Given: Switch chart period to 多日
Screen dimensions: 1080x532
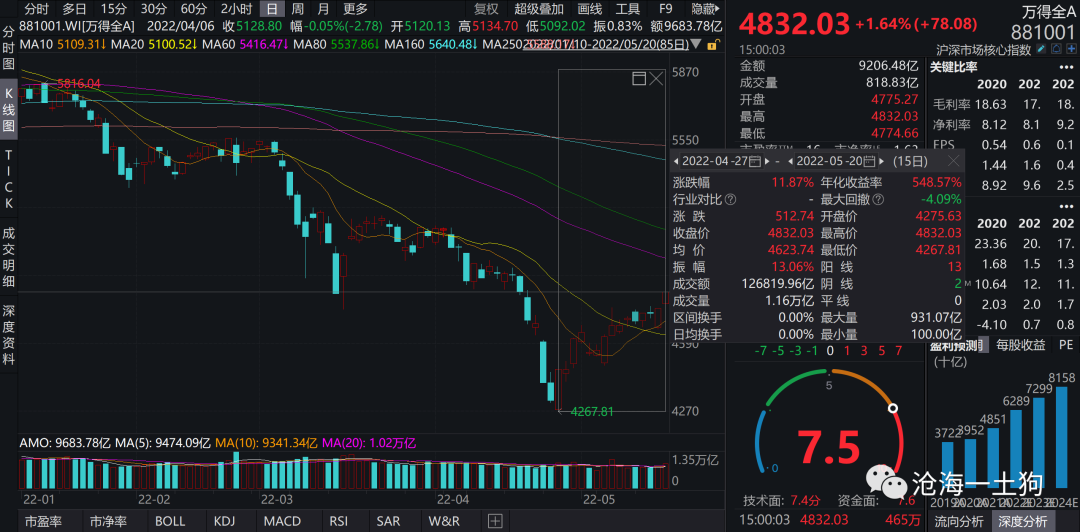Looking at the screenshot, I should click(x=74, y=9).
